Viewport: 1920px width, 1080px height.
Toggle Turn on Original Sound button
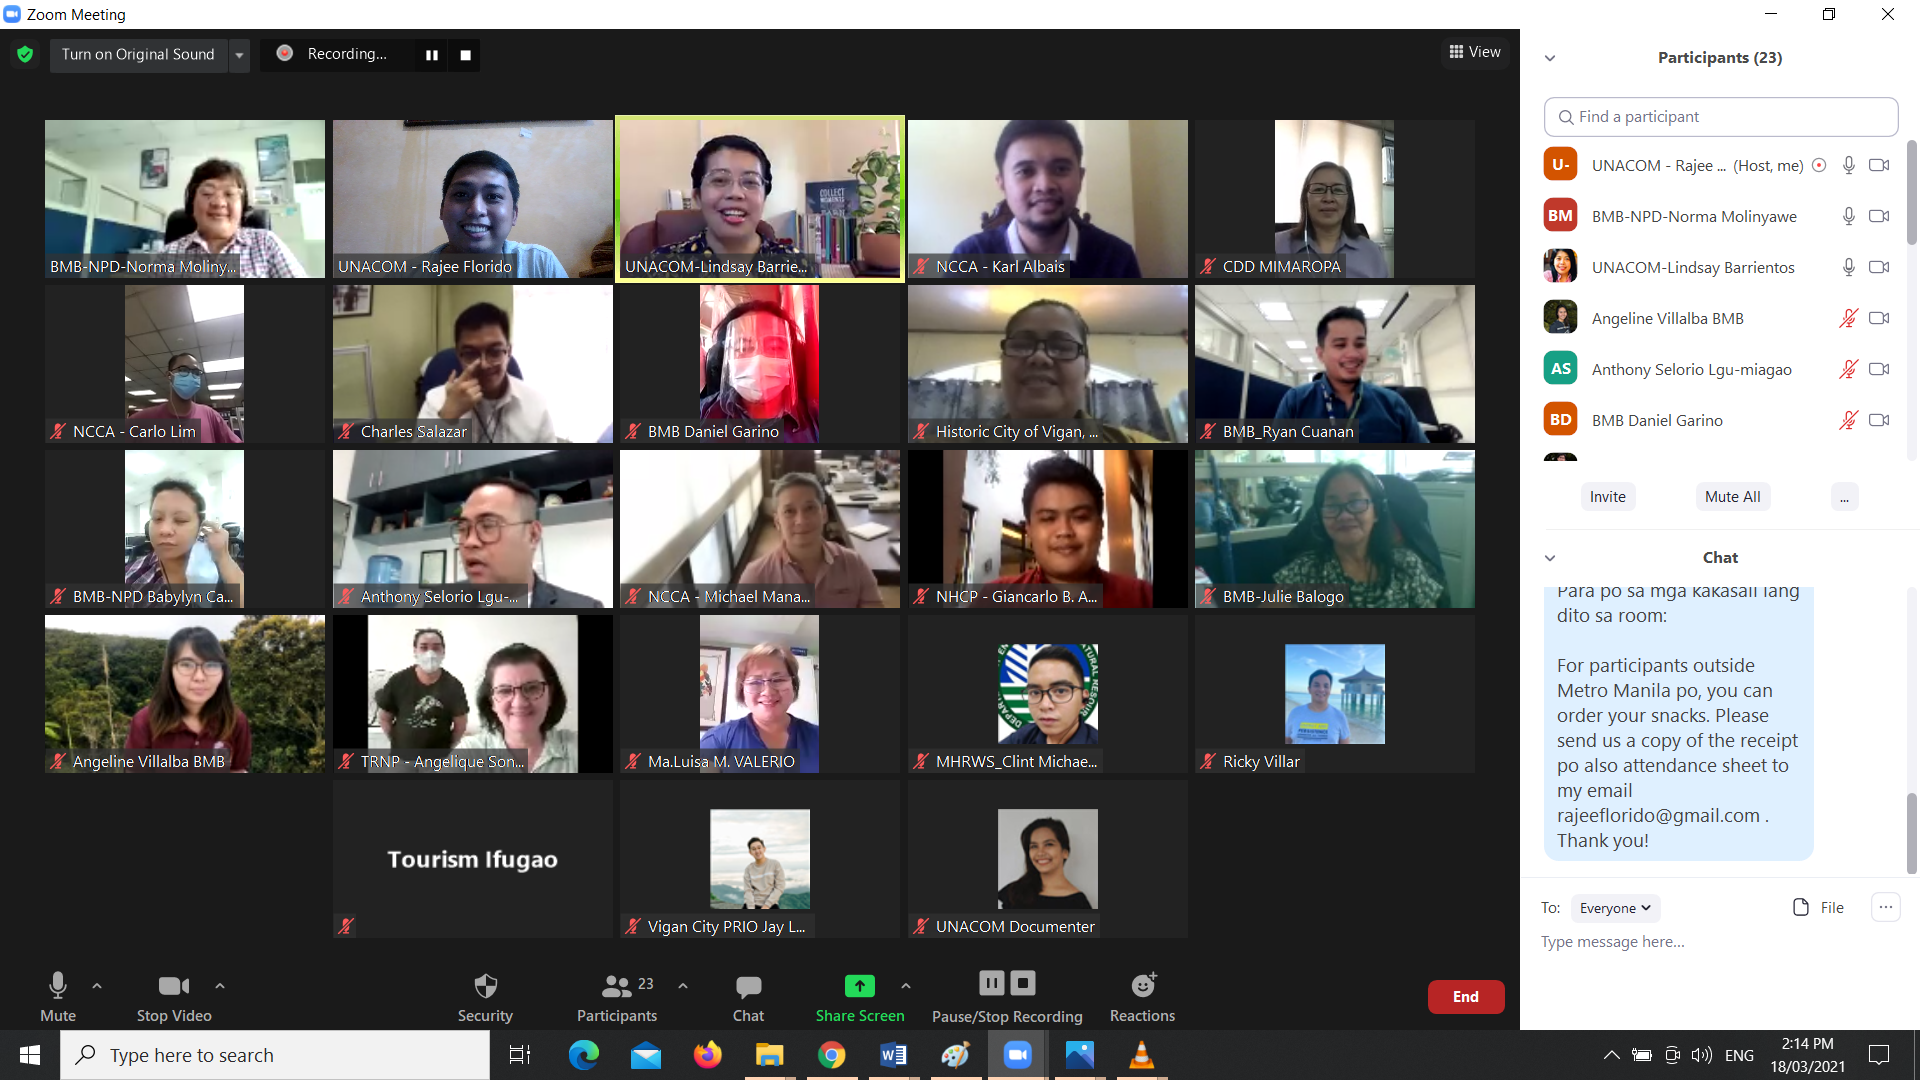tap(133, 54)
